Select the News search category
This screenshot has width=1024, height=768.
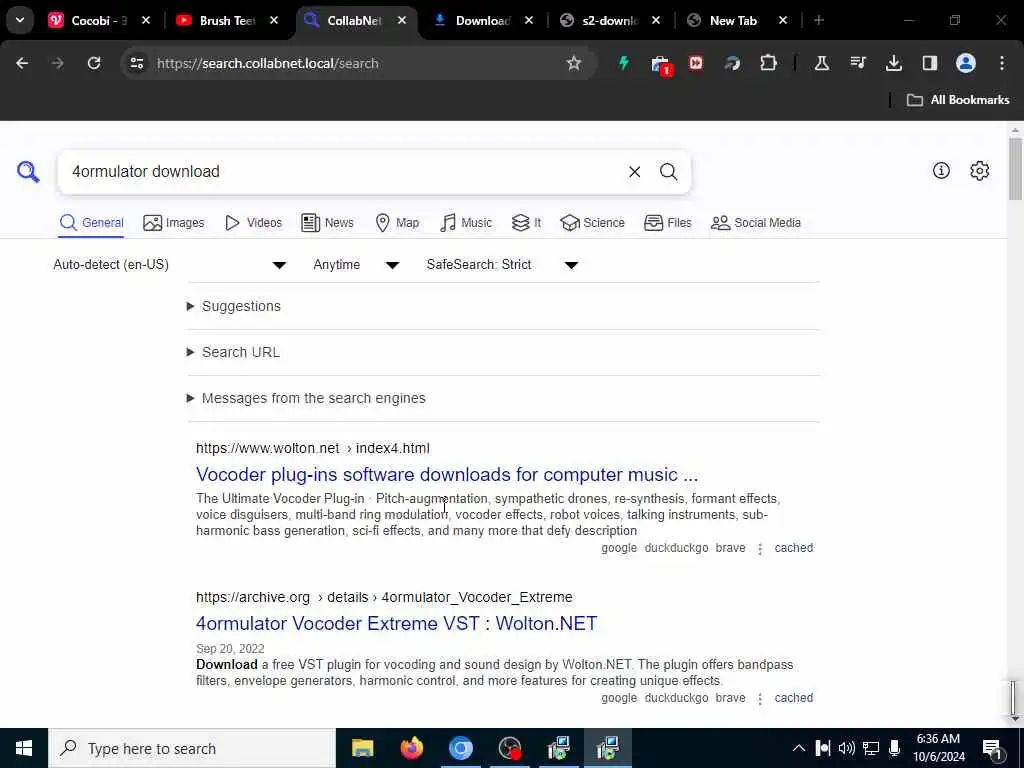pos(327,223)
